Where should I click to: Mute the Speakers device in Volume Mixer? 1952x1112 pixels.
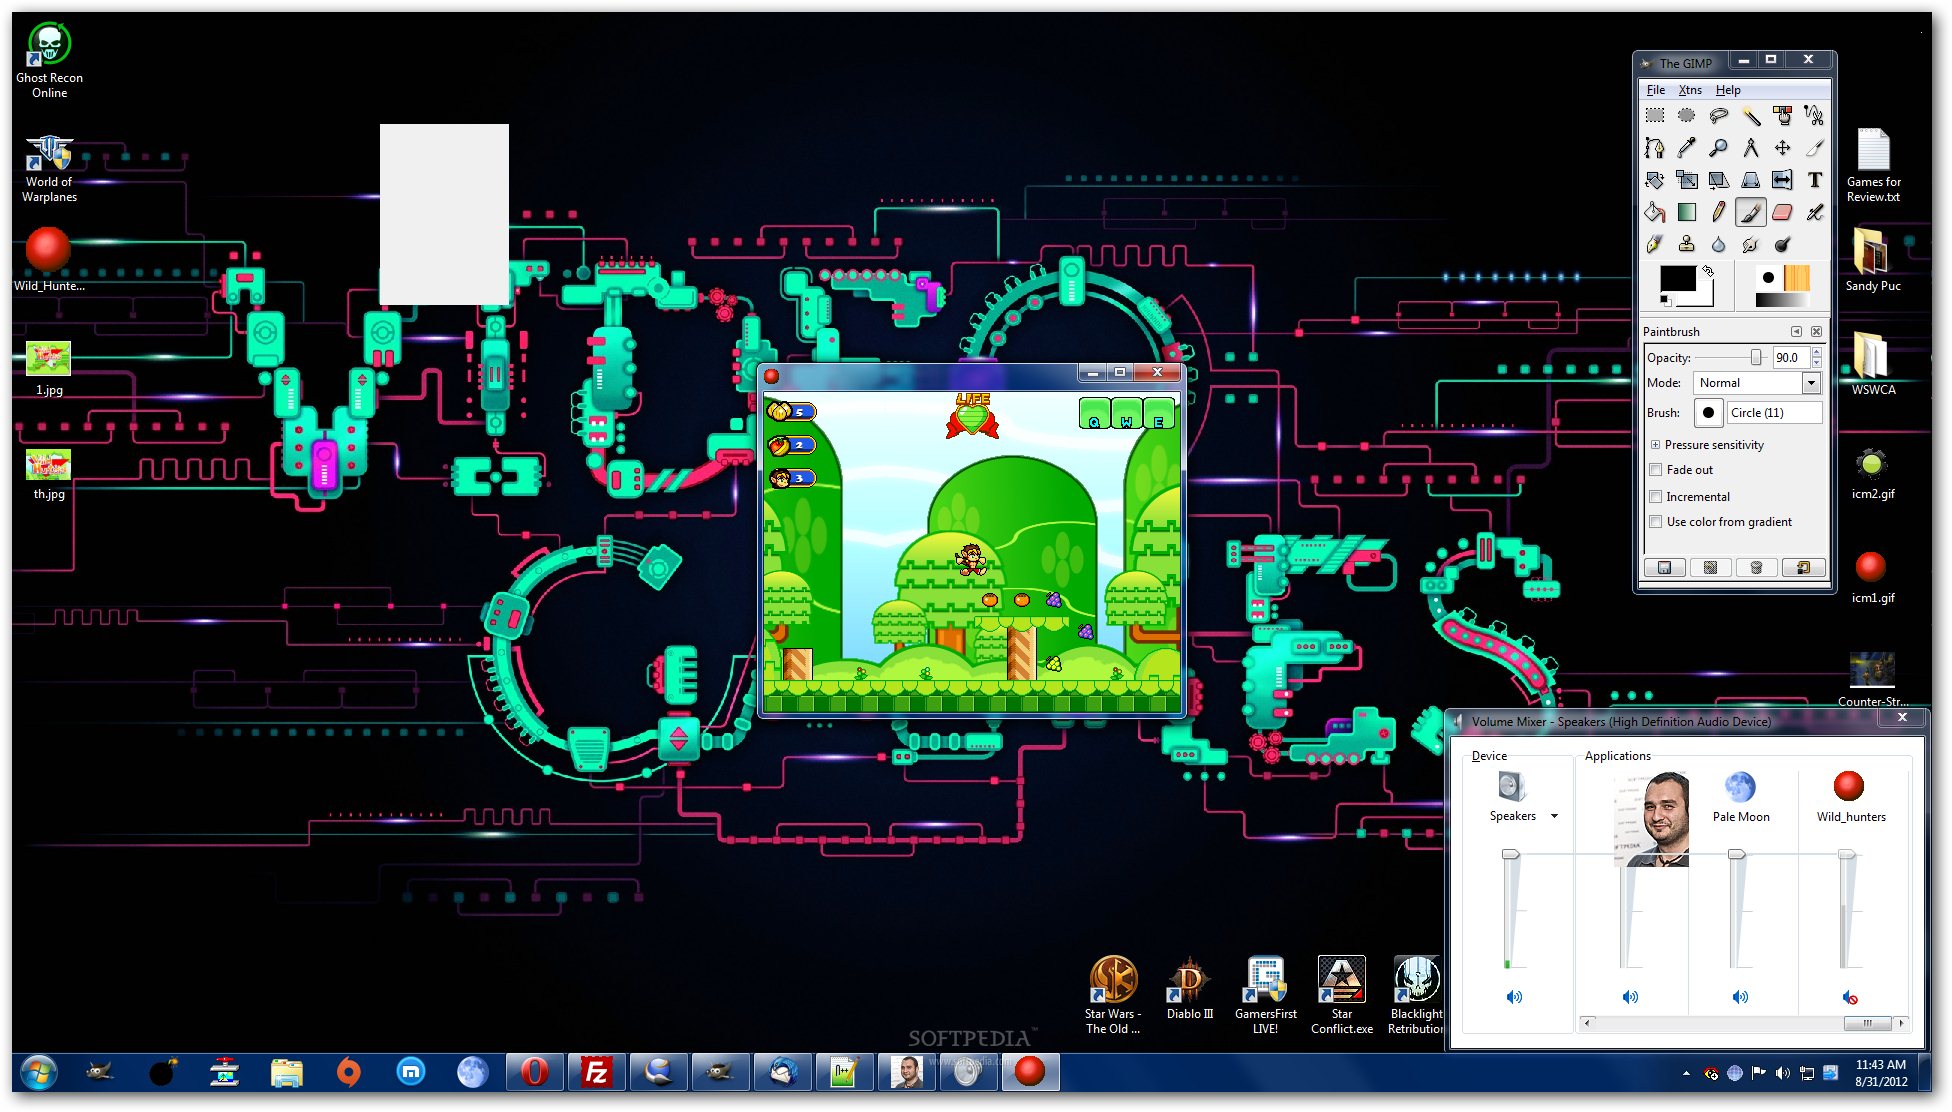click(x=1514, y=997)
